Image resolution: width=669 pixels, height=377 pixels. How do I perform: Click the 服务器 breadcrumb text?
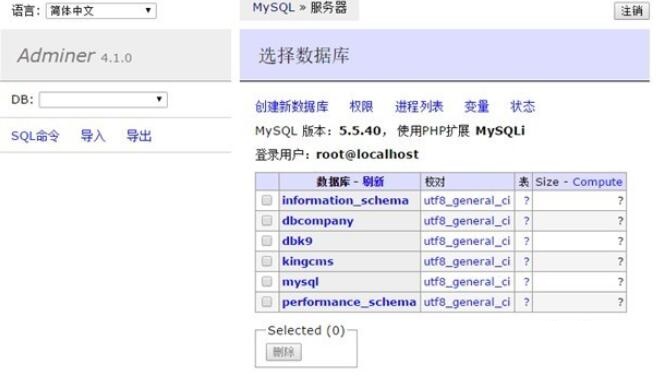click(329, 8)
